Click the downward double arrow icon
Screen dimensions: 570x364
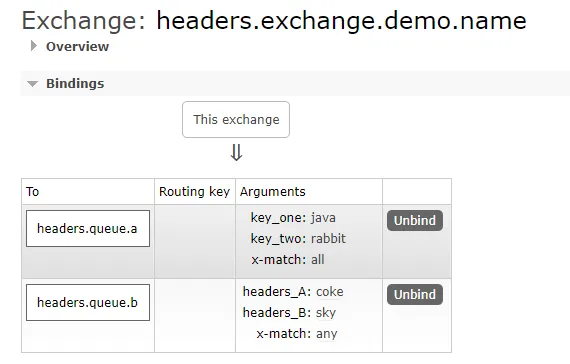pos(236,153)
